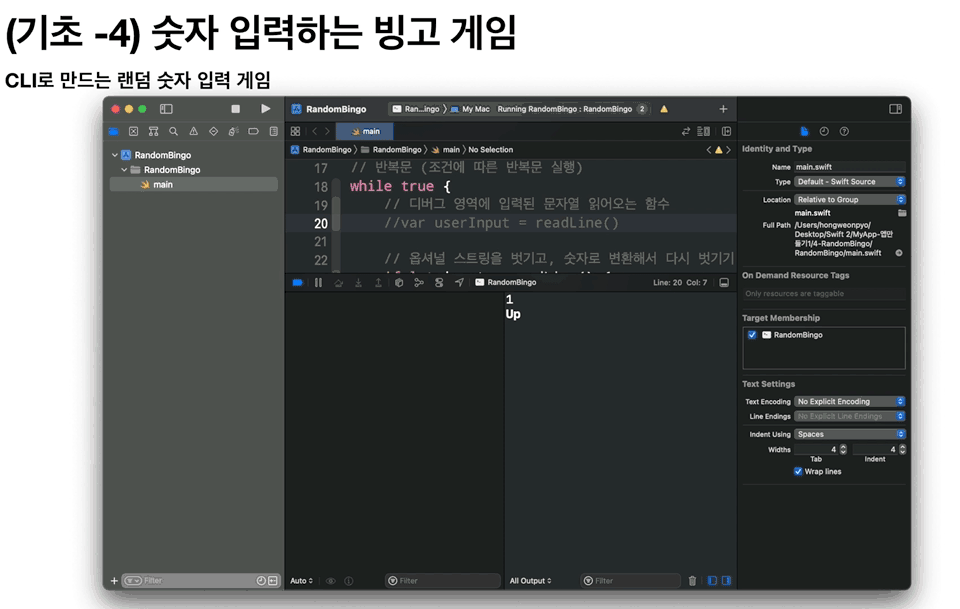Click the Name field main.swift
The image size is (960, 609).
[x=849, y=166]
